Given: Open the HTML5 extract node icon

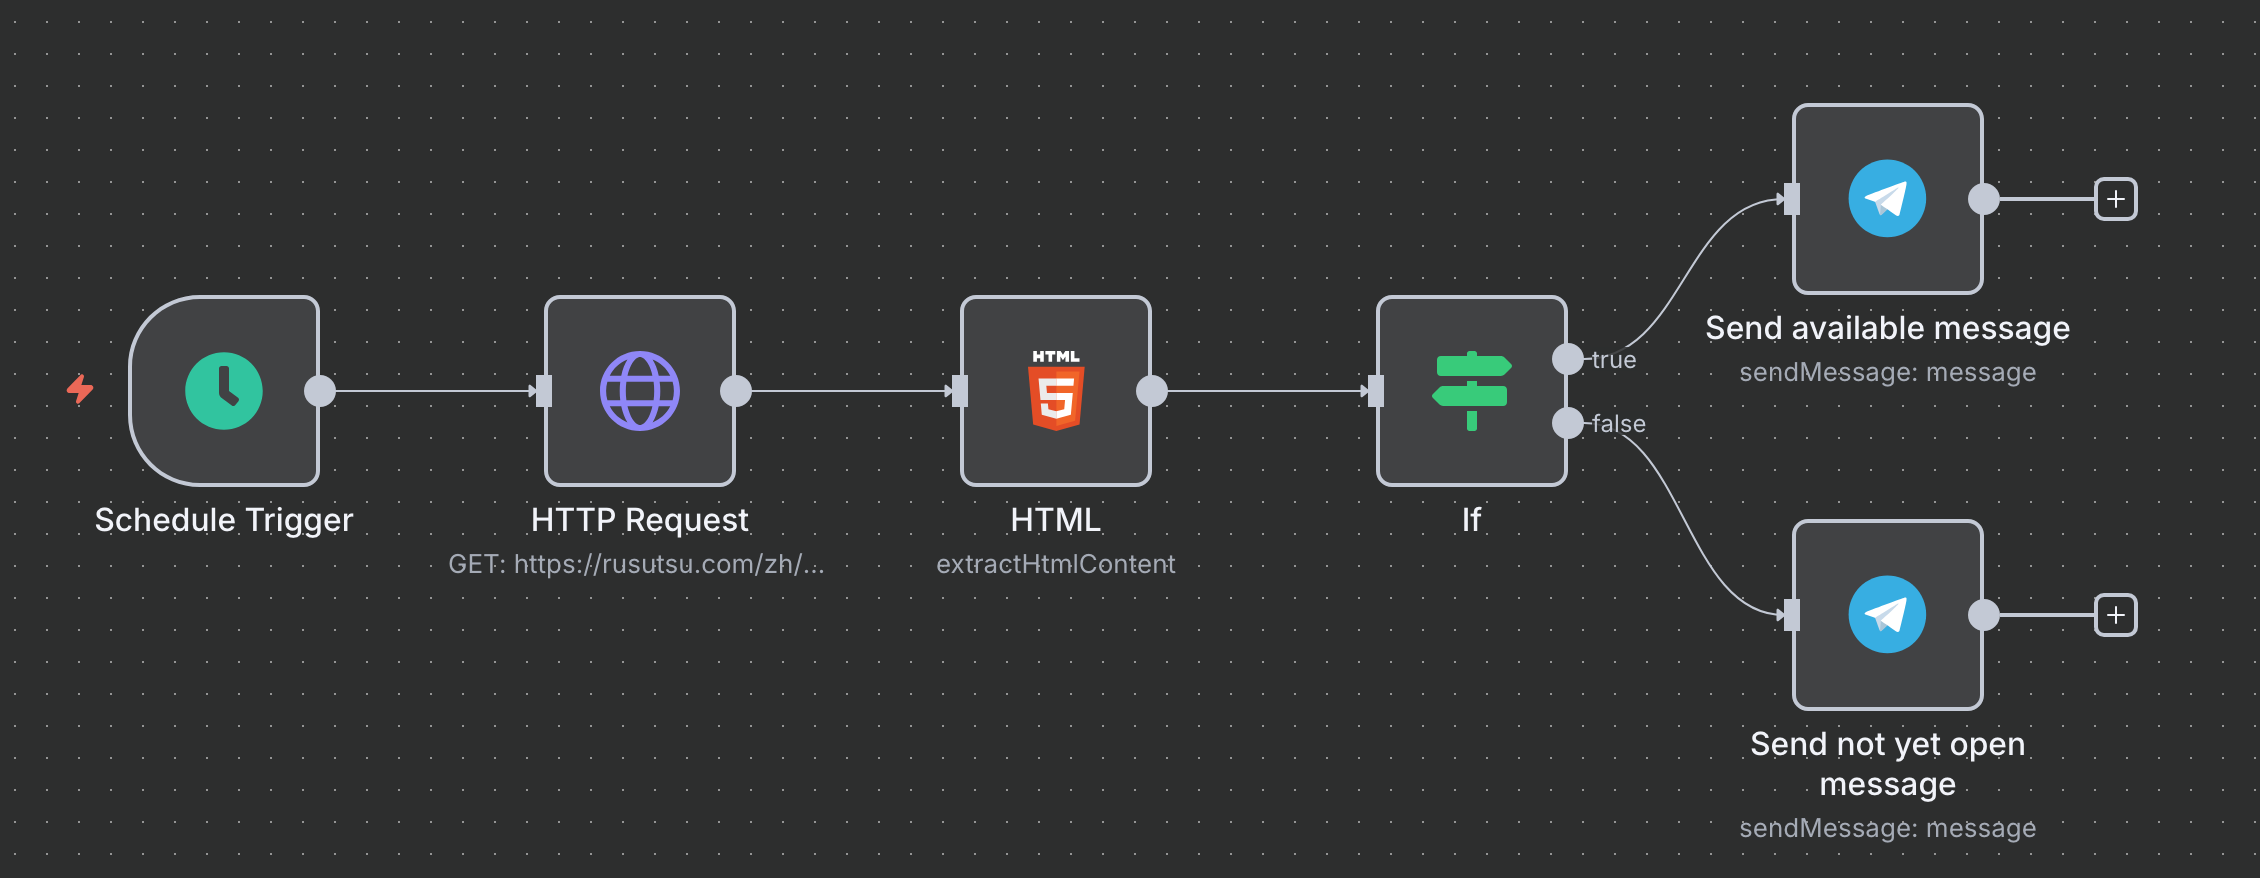Looking at the screenshot, I should click(1056, 391).
